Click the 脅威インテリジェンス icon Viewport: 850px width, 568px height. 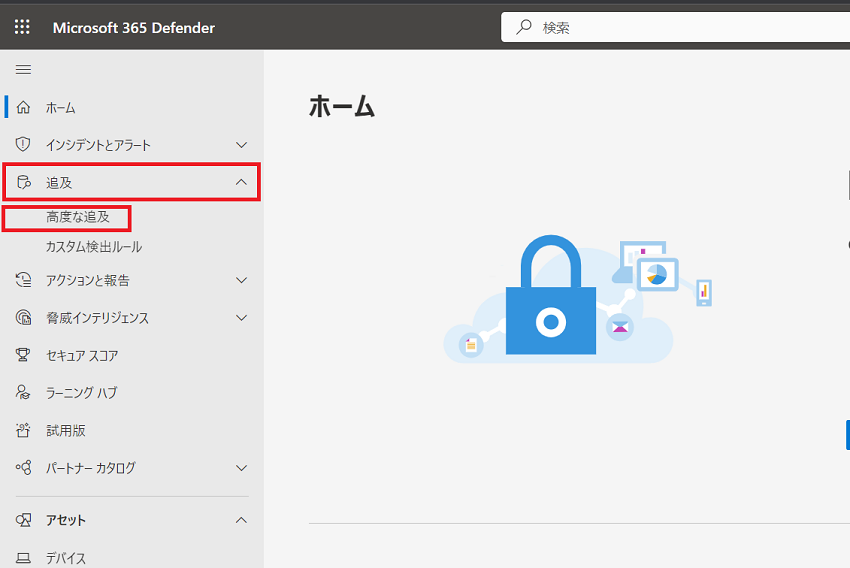point(23,317)
